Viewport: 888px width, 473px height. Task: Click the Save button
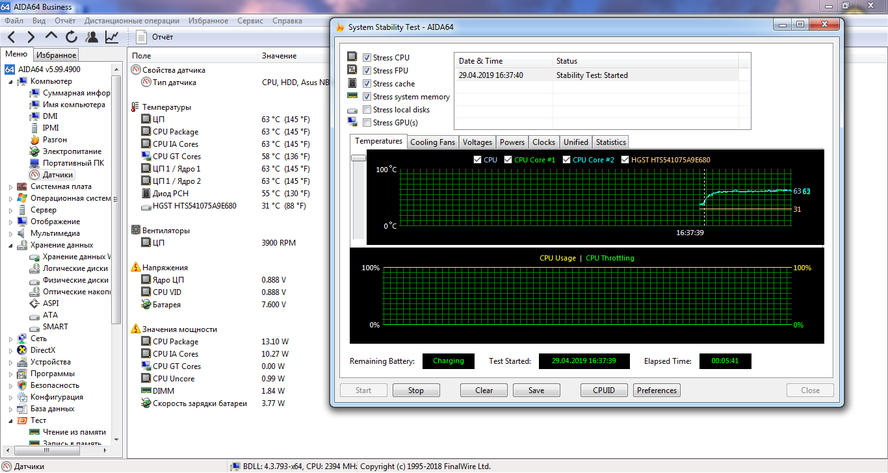point(536,390)
